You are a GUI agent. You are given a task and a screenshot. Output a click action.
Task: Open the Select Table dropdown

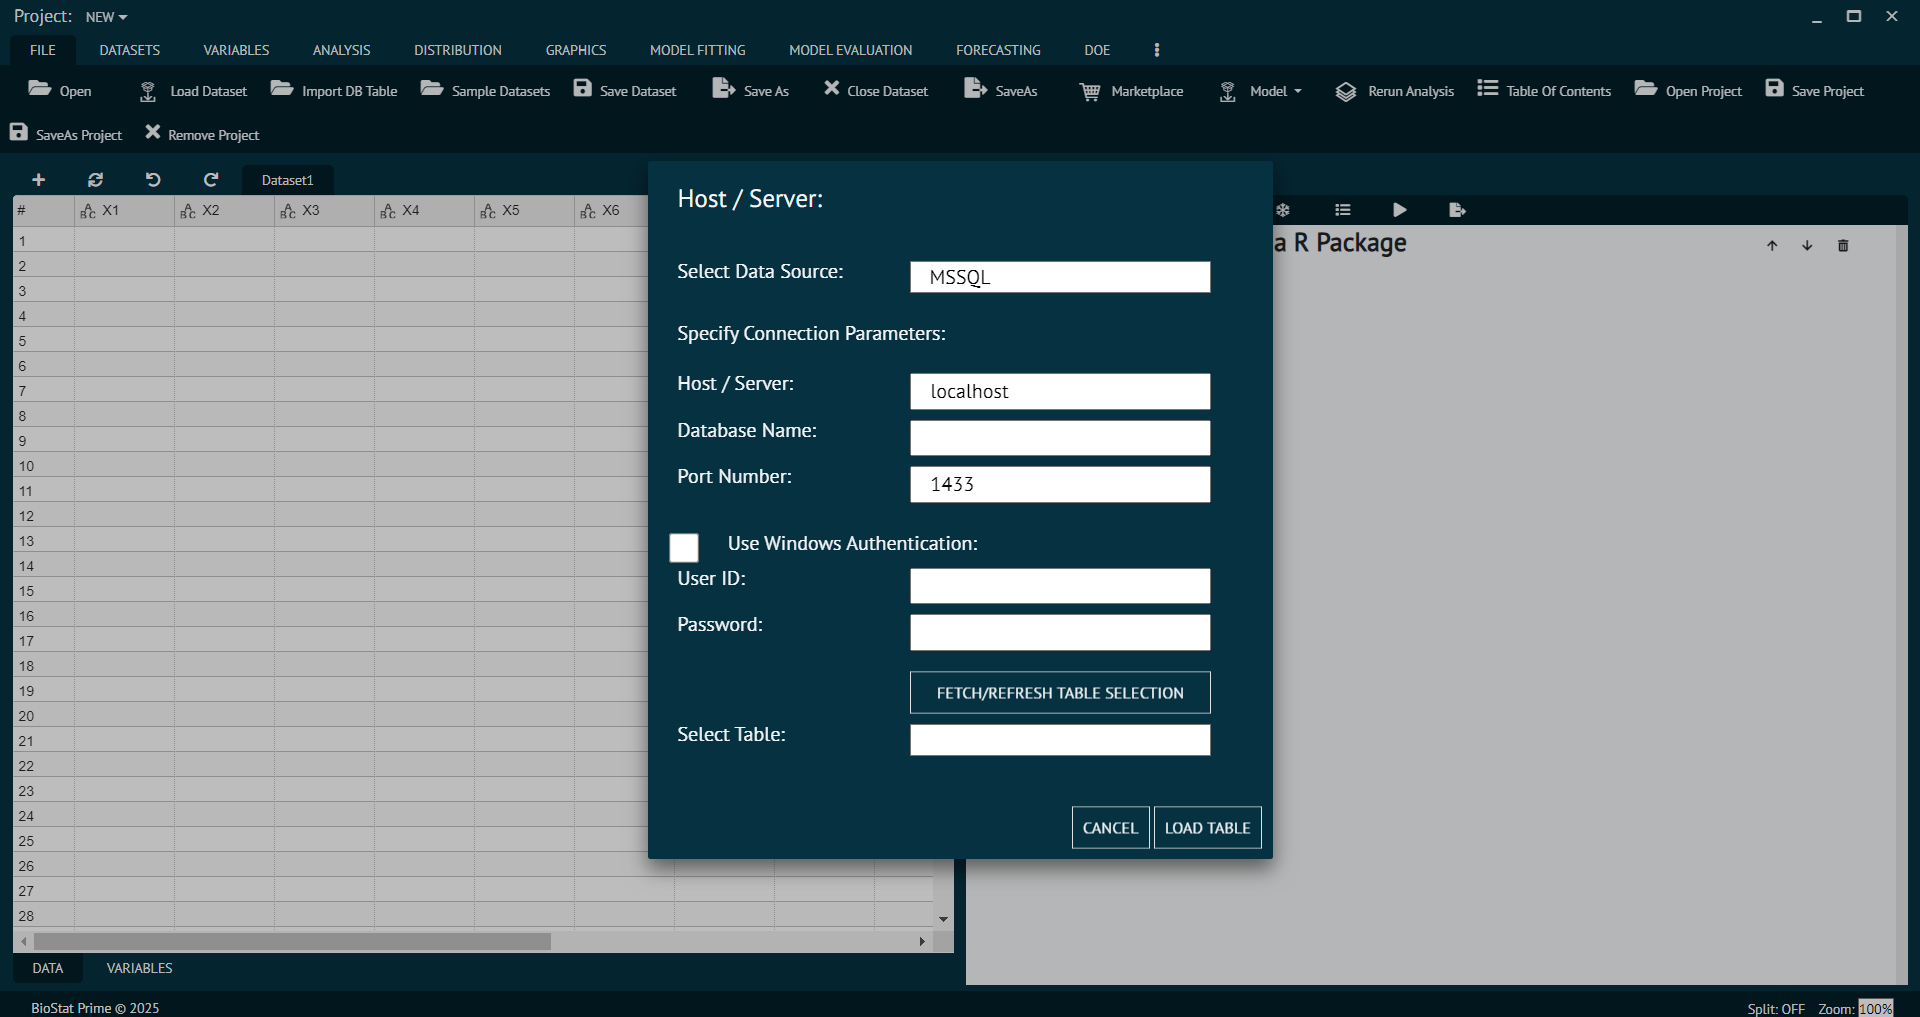tap(1059, 740)
